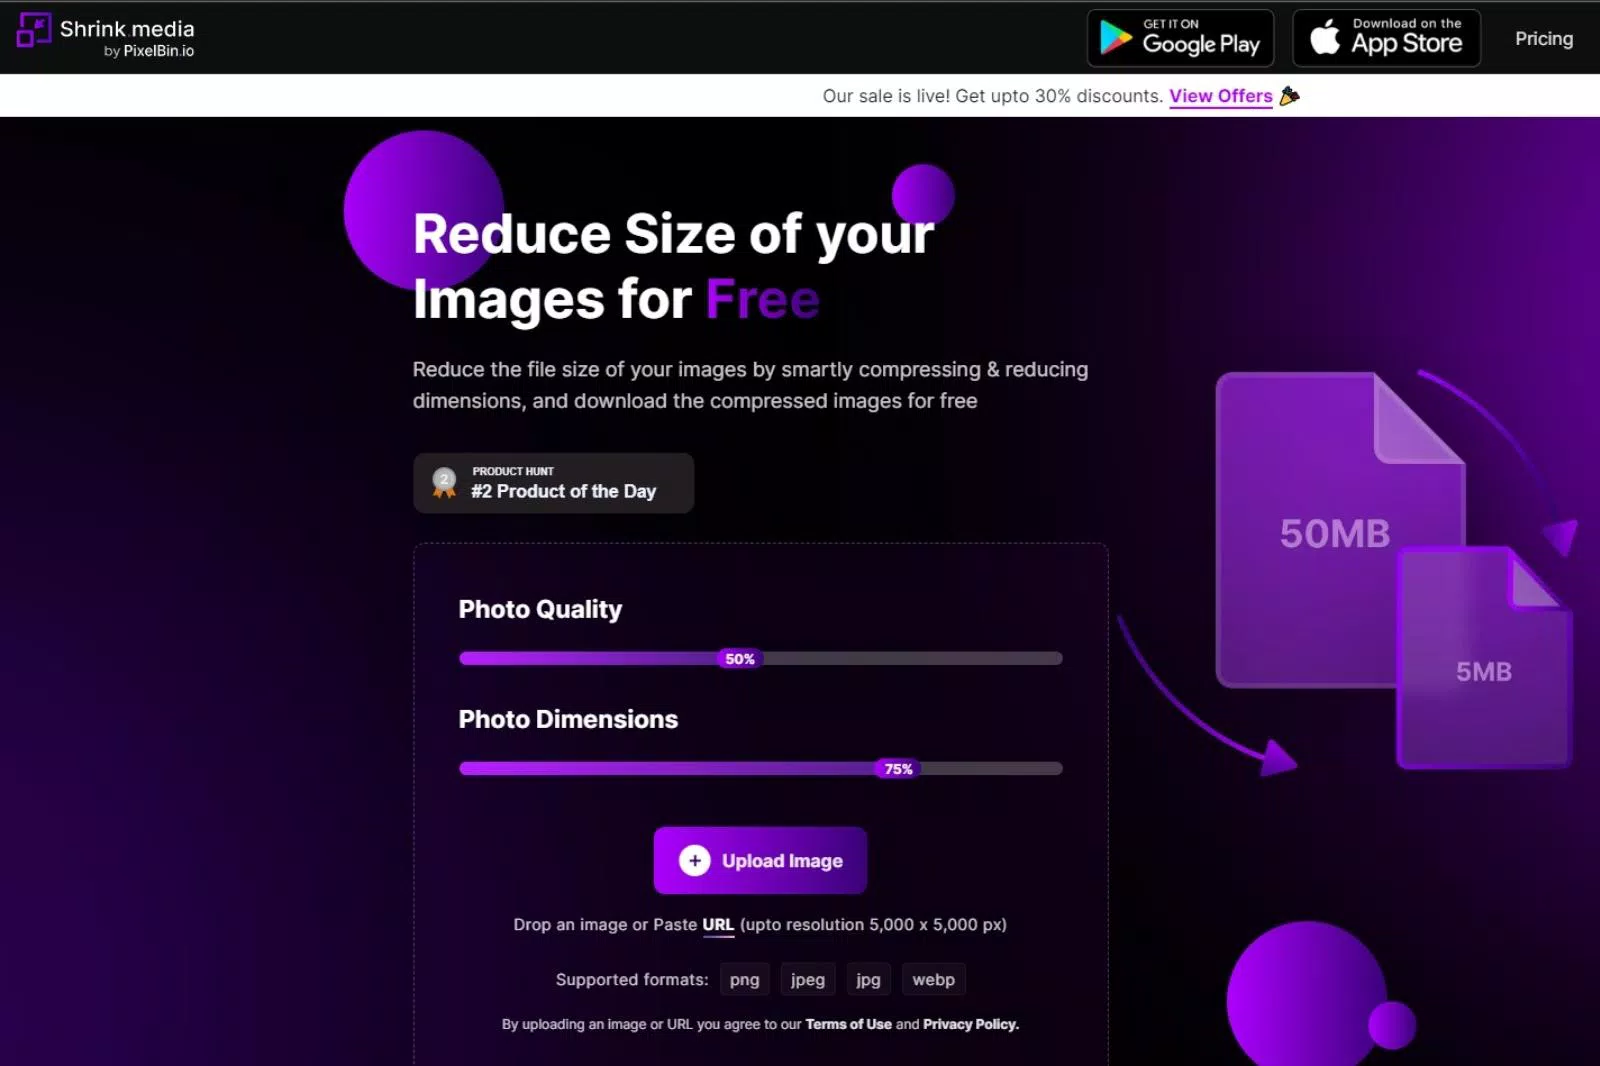Adjust the Photo Quality slider at 50%

[x=739, y=658]
